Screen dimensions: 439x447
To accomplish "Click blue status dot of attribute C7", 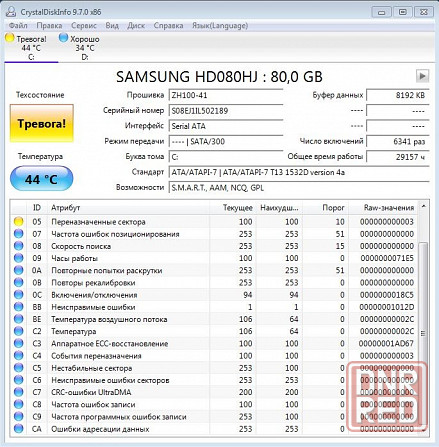I will click(x=19, y=392).
